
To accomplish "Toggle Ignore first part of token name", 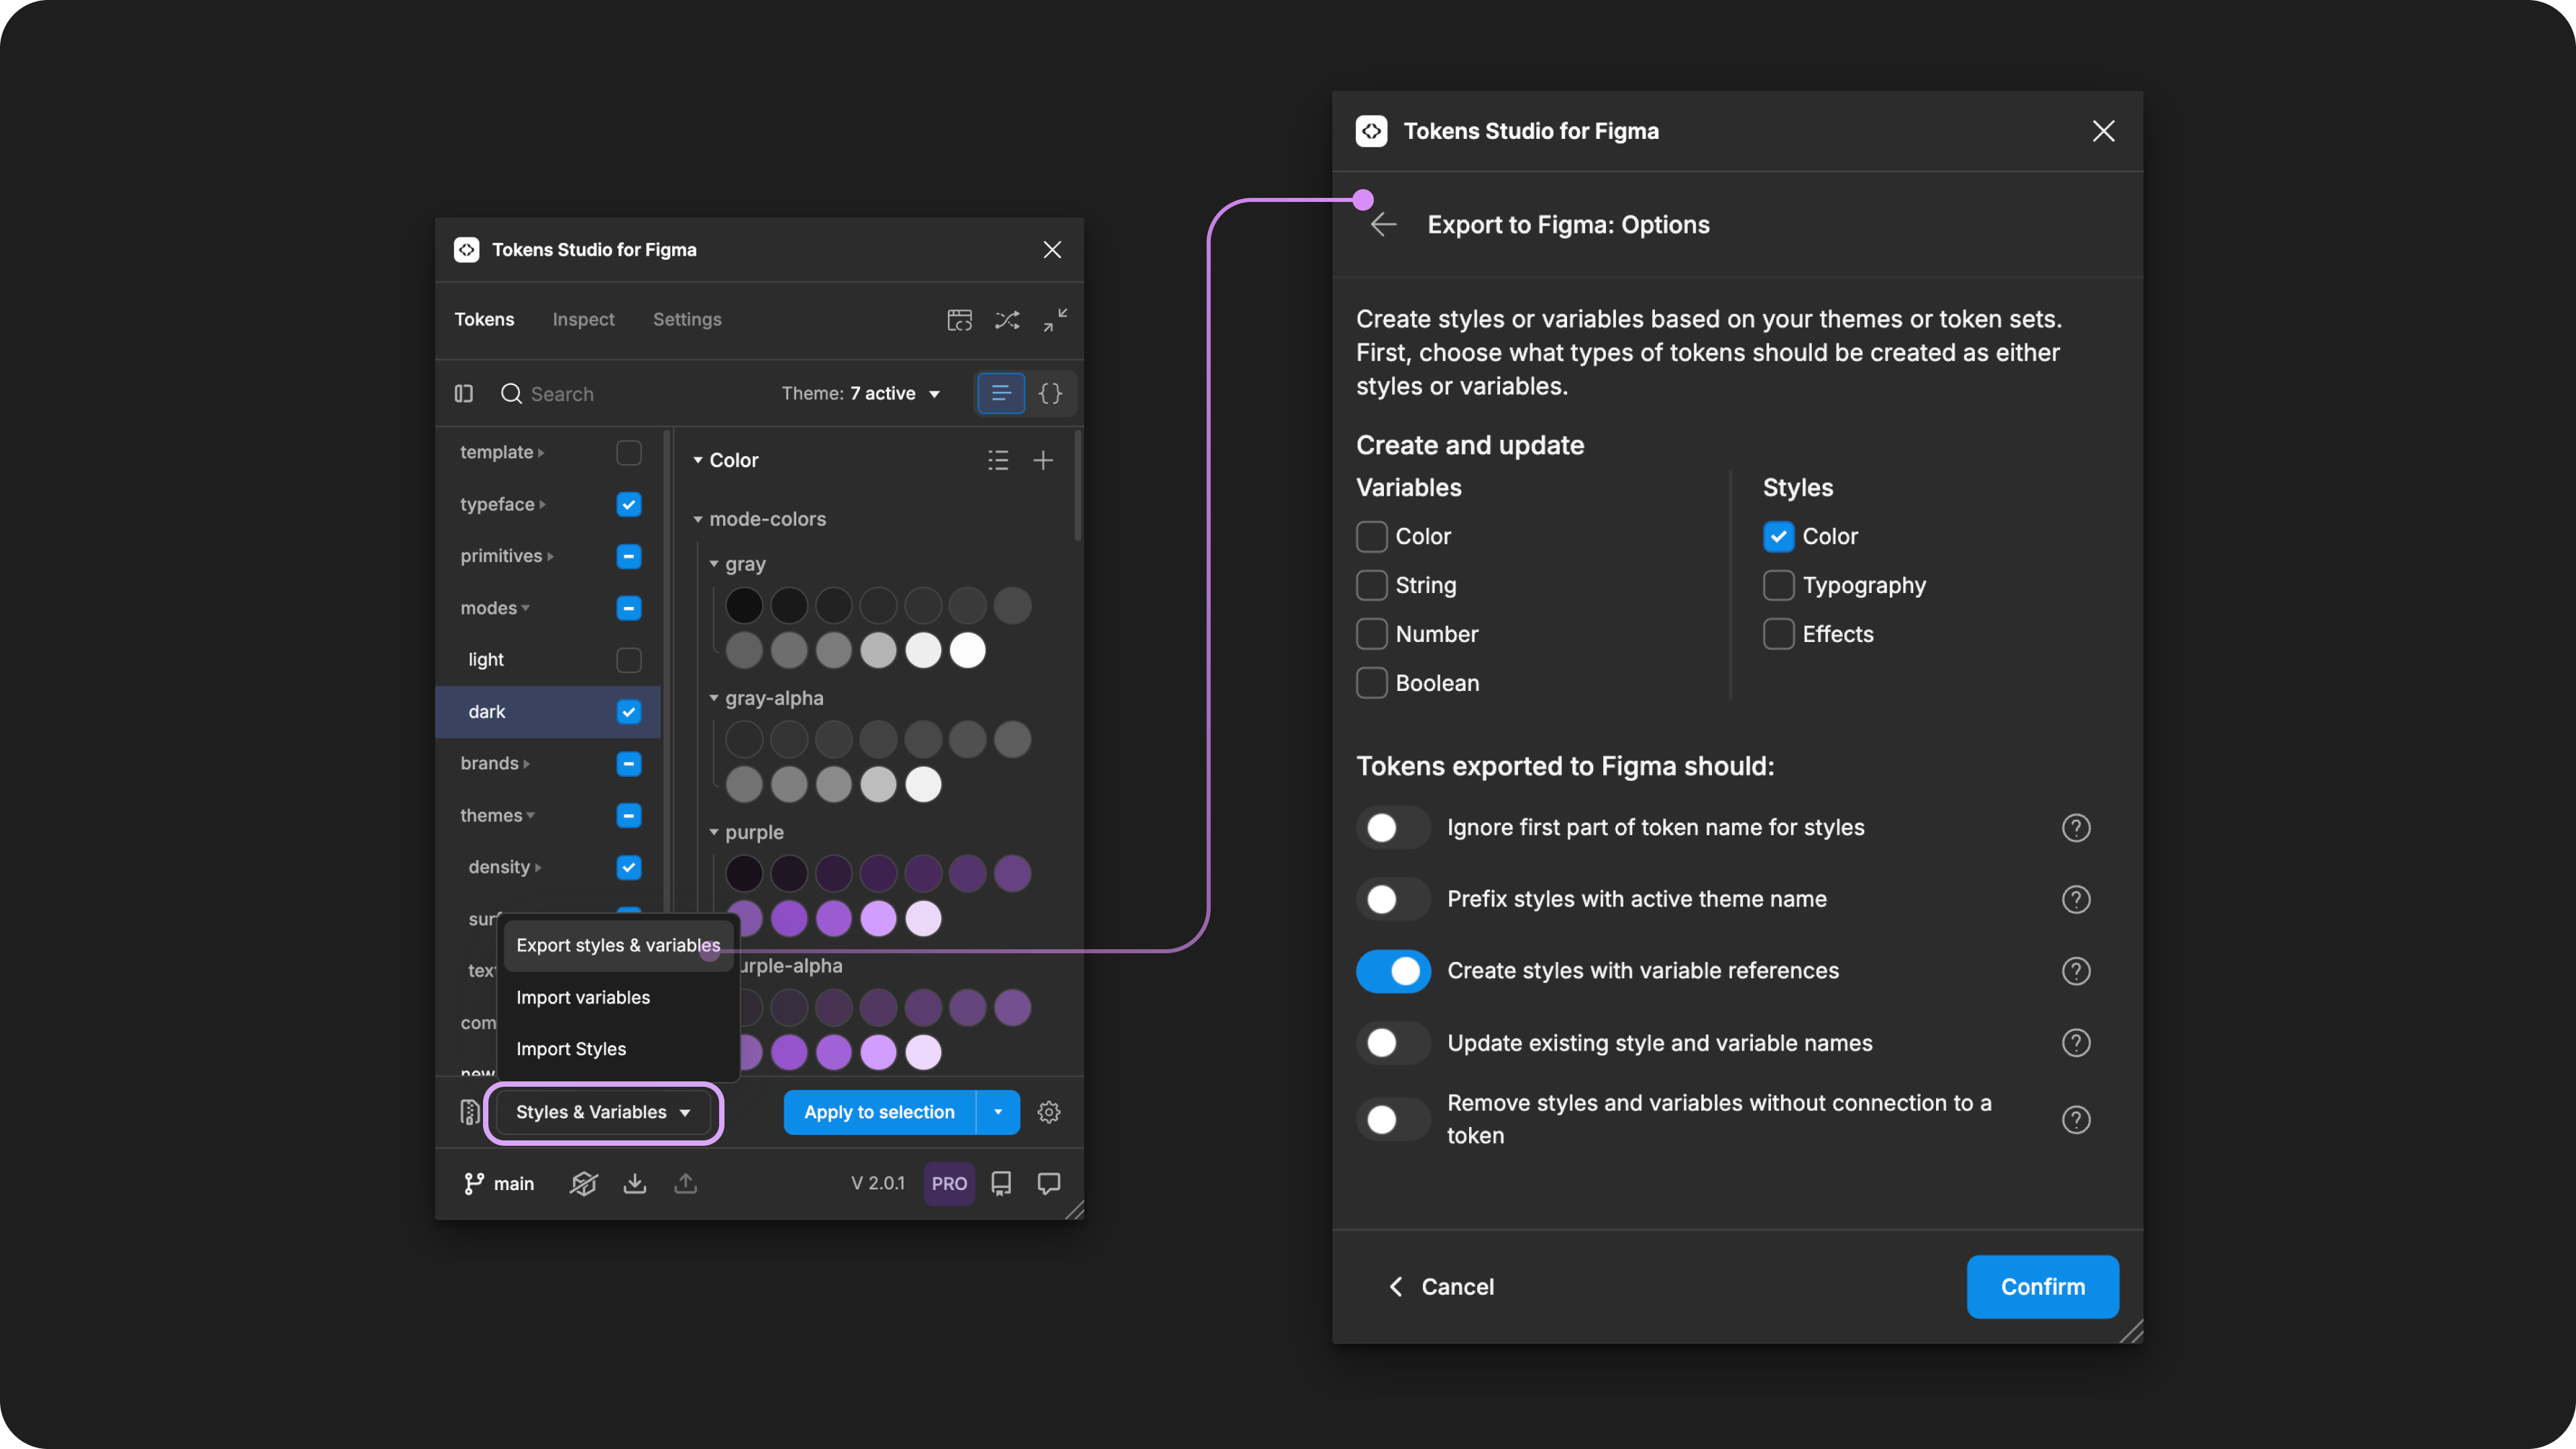I will 1394,828.
